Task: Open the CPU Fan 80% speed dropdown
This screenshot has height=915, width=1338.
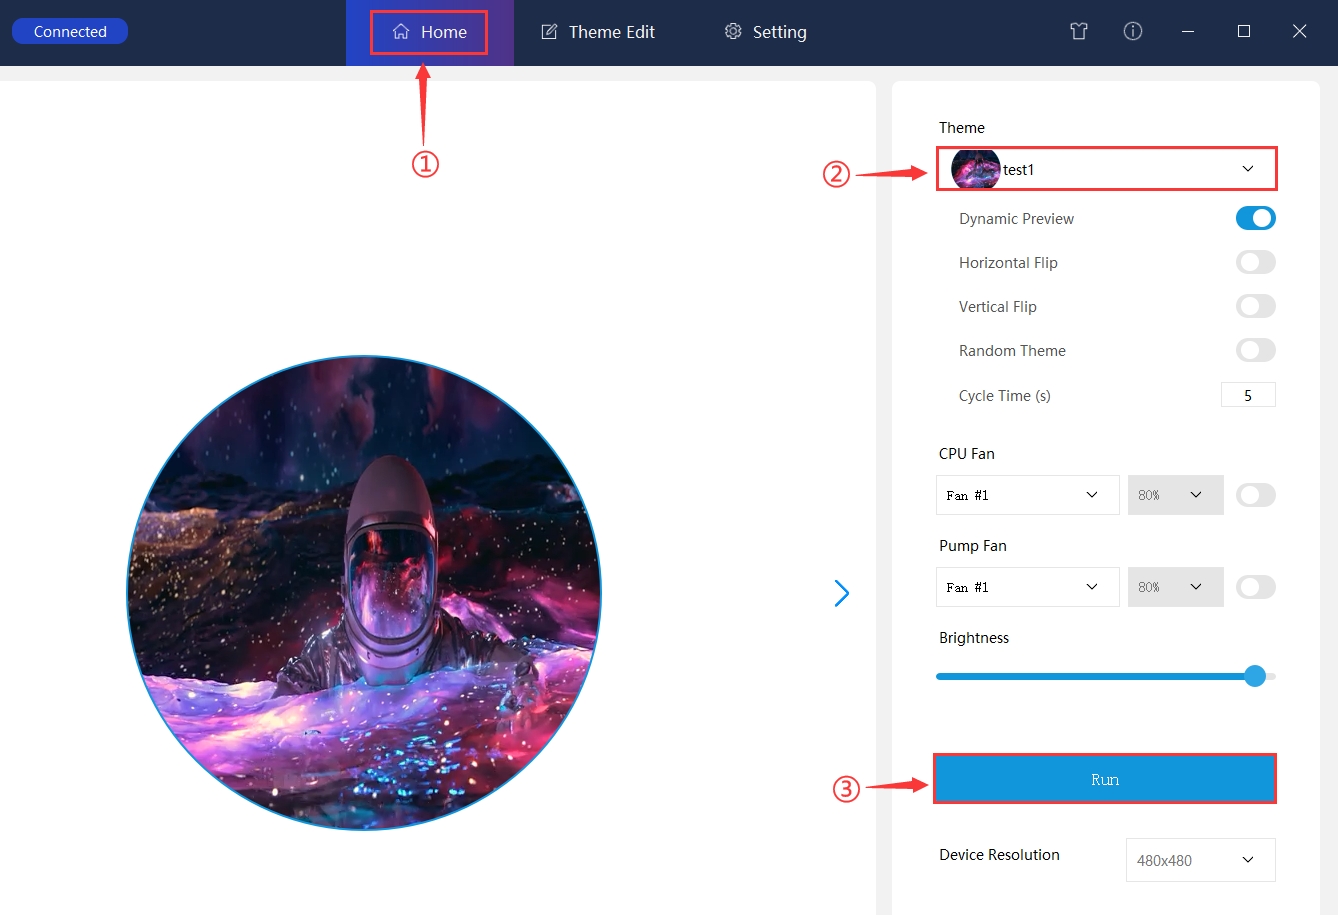Action: pos(1175,495)
